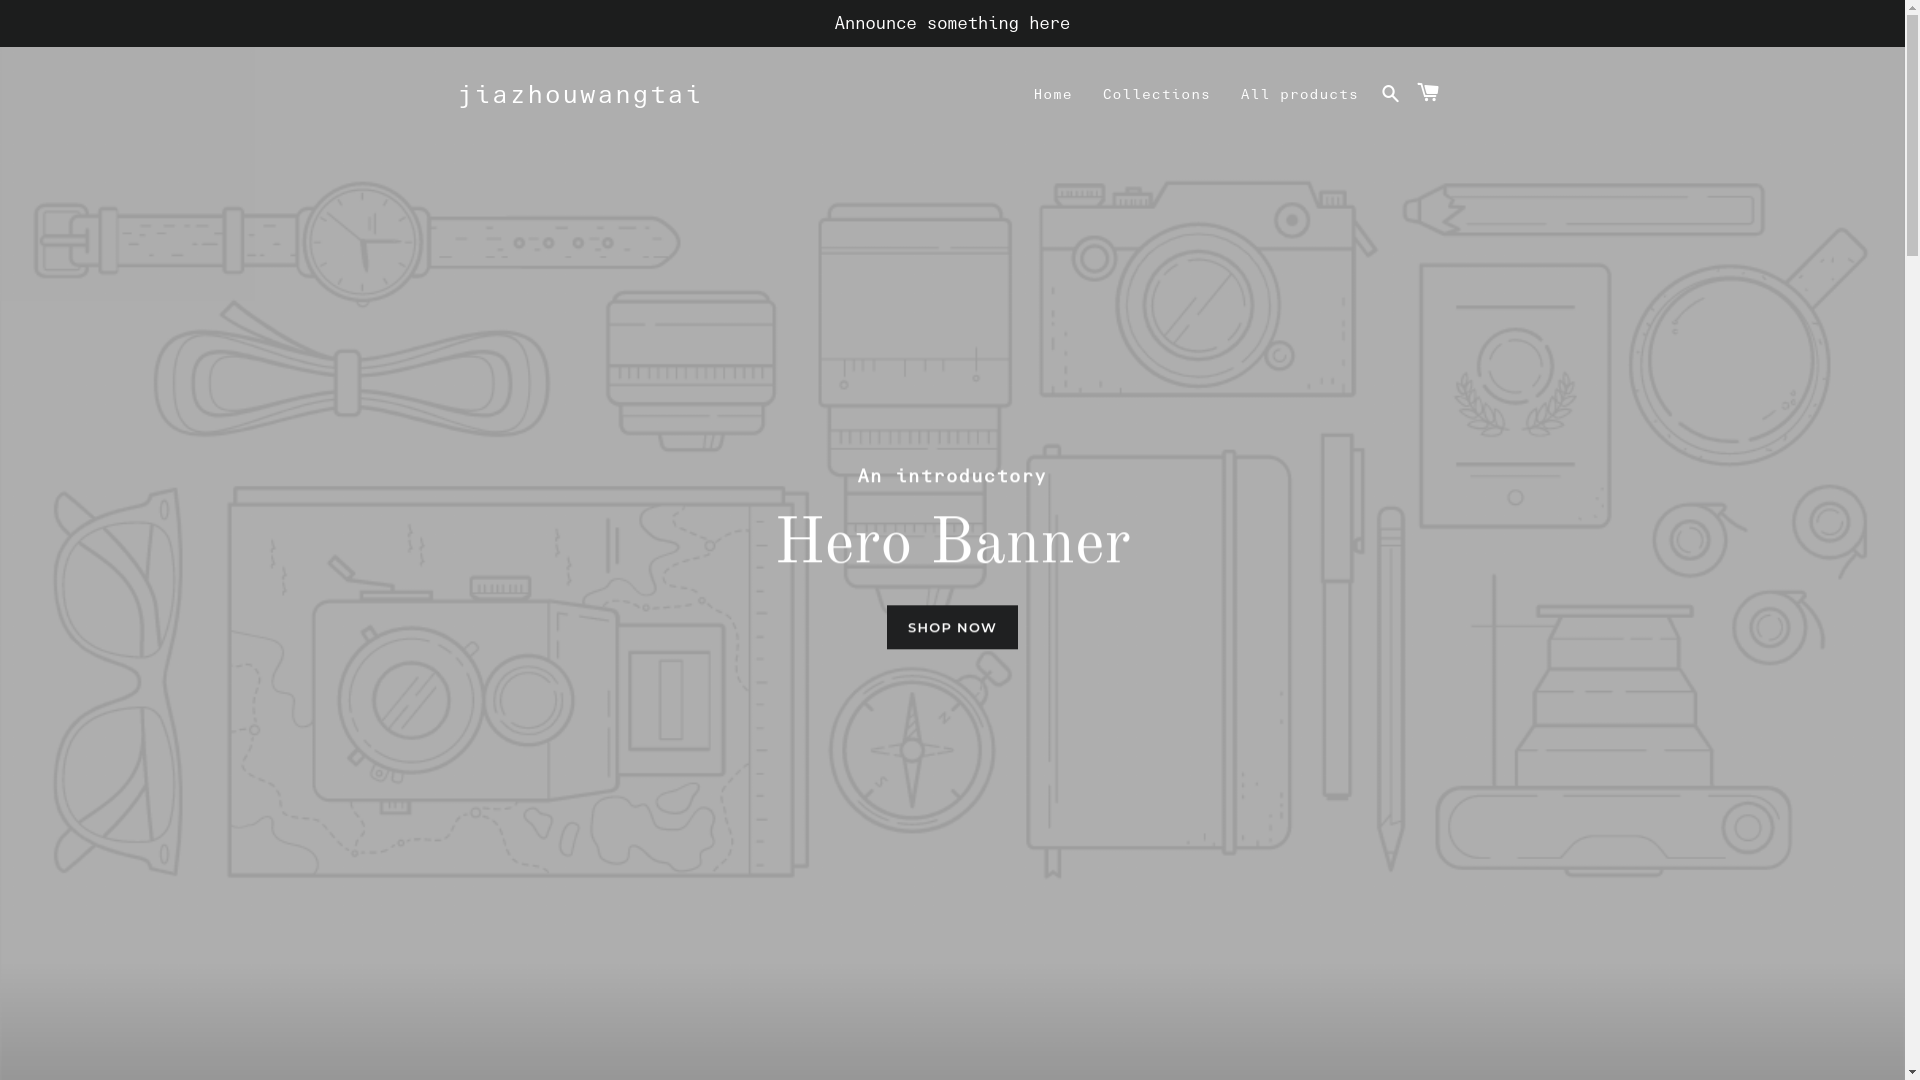Image resolution: width=1920 pixels, height=1080 pixels.
Task: Click the 'An introductory' subheading text
Action: 952,475
